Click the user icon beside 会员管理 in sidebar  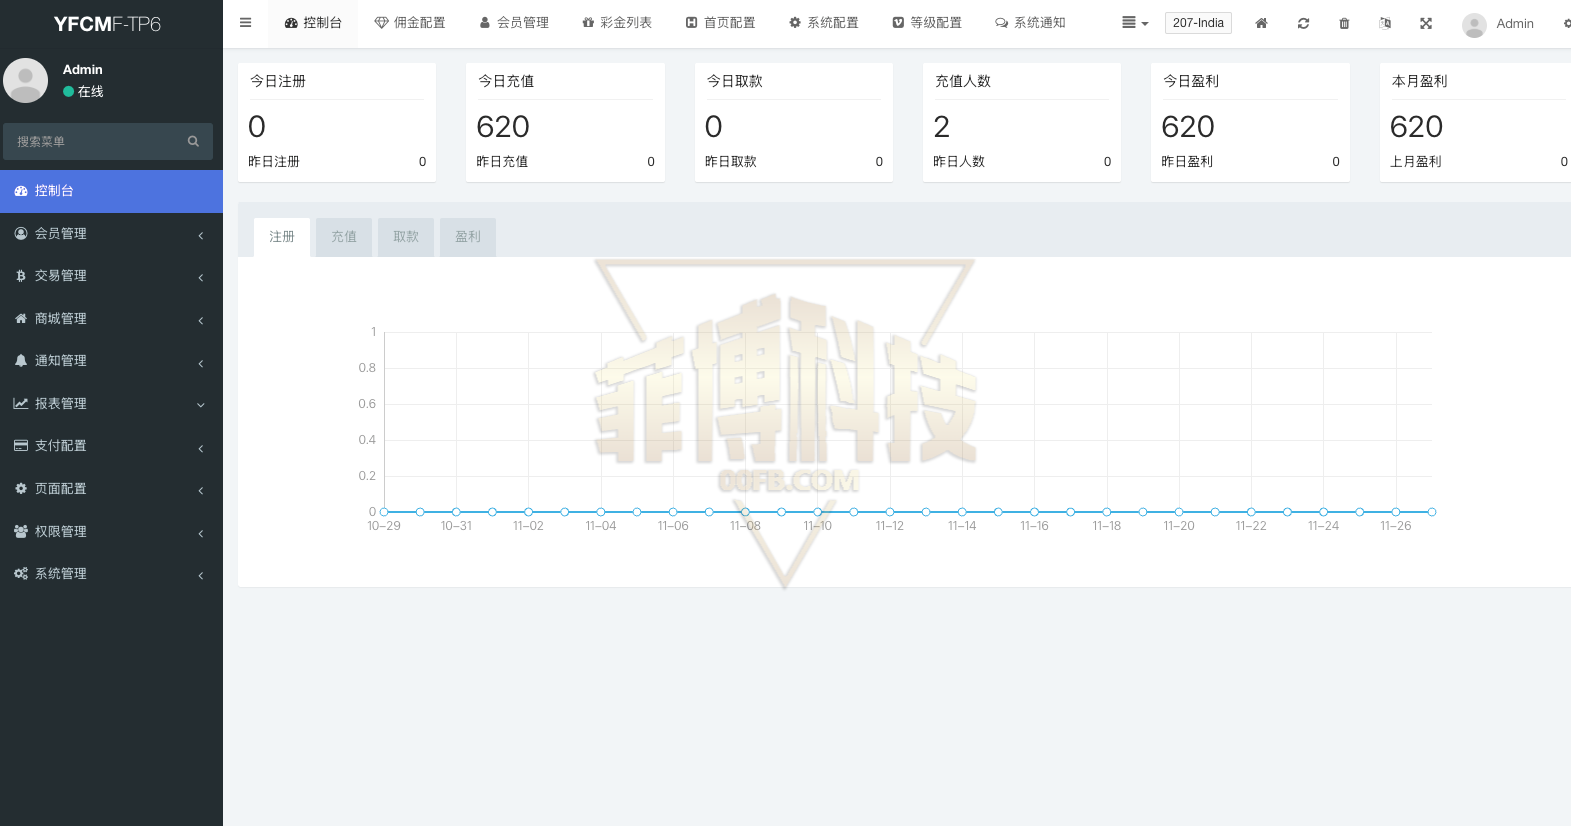(21, 233)
